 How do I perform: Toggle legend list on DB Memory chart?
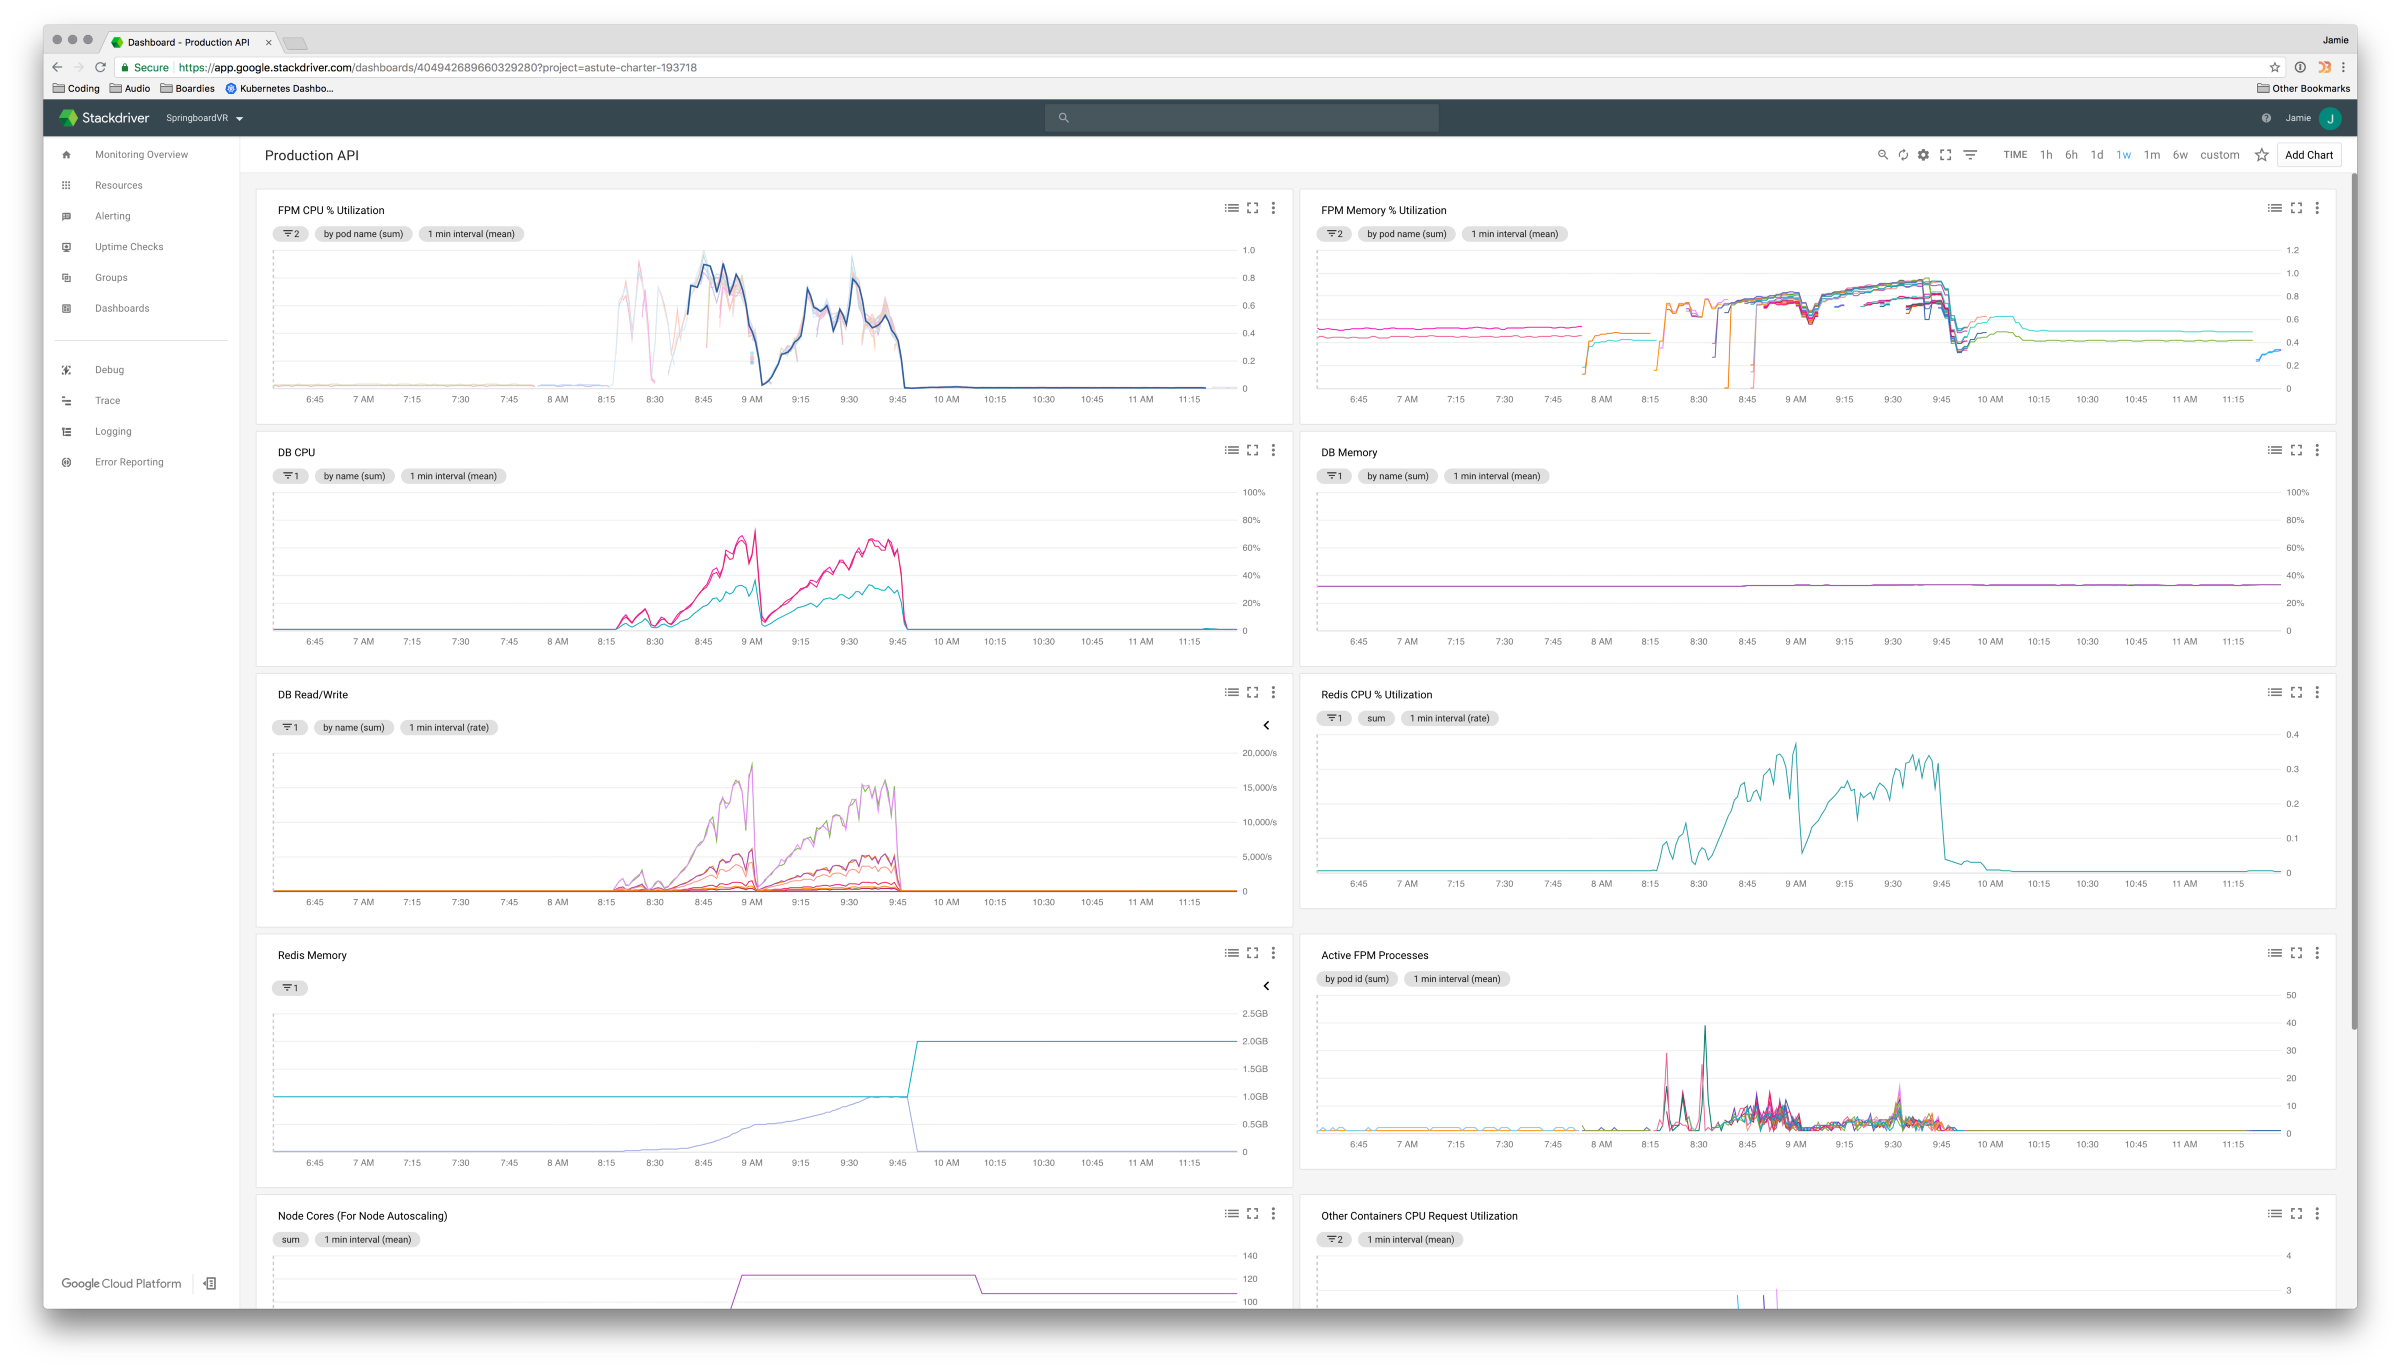[x=2274, y=450]
